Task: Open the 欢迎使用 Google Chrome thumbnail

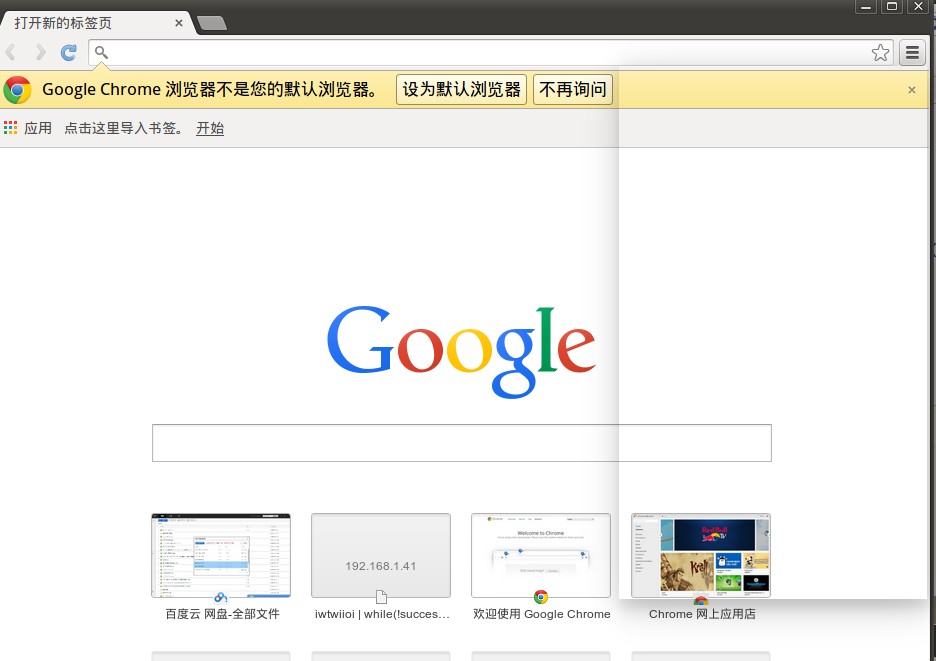Action: click(541, 555)
